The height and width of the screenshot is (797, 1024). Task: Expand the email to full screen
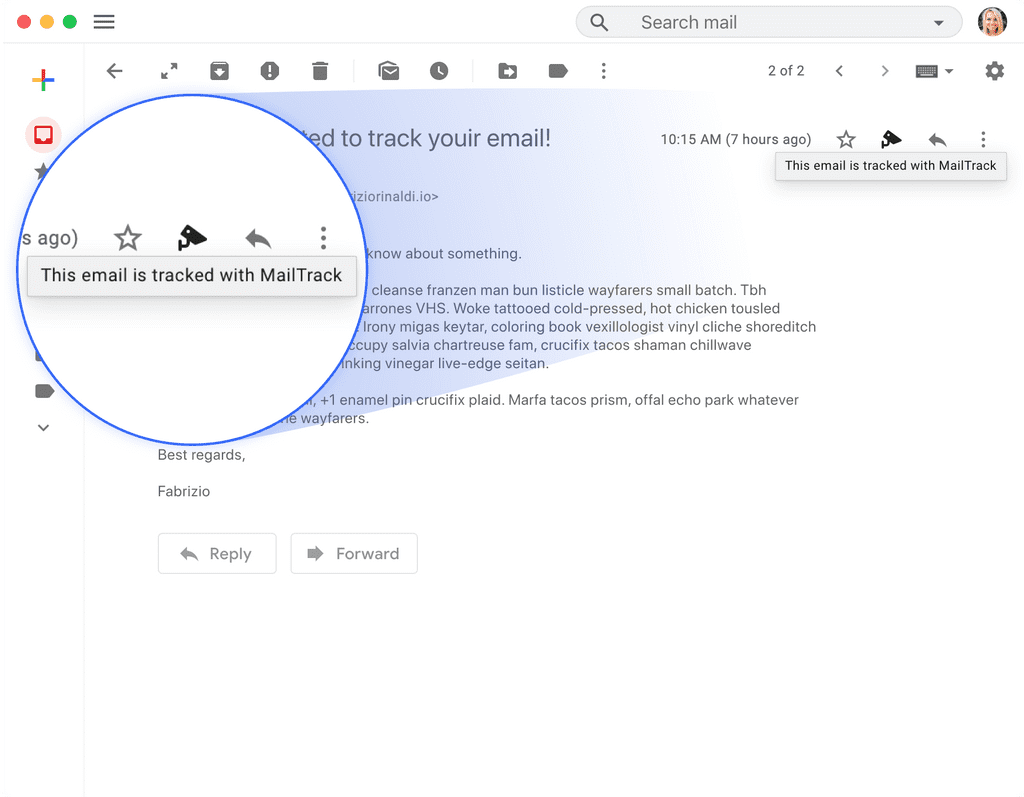[169, 71]
